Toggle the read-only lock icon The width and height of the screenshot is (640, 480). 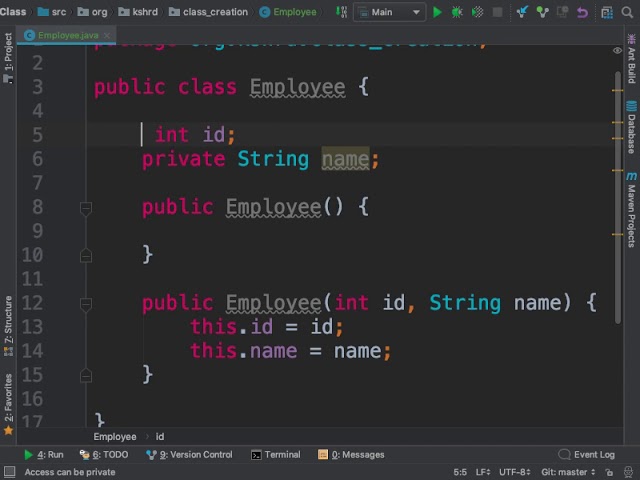(x=609, y=472)
